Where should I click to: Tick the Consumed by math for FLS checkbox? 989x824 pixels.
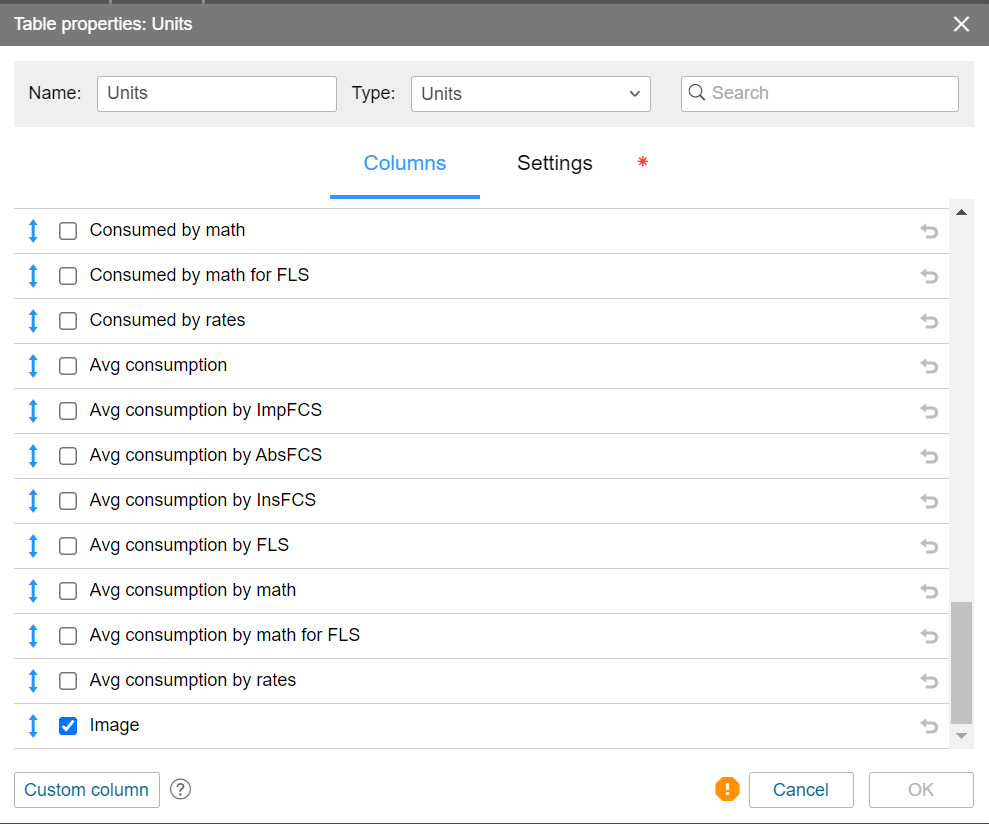point(68,276)
